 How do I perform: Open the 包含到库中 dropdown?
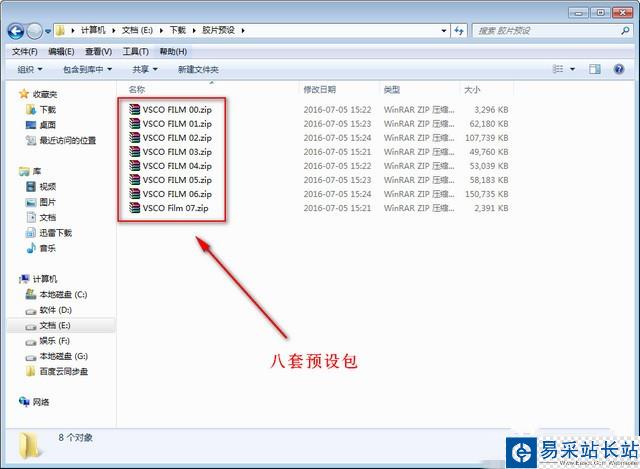pyautogui.click(x=87, y=69)
